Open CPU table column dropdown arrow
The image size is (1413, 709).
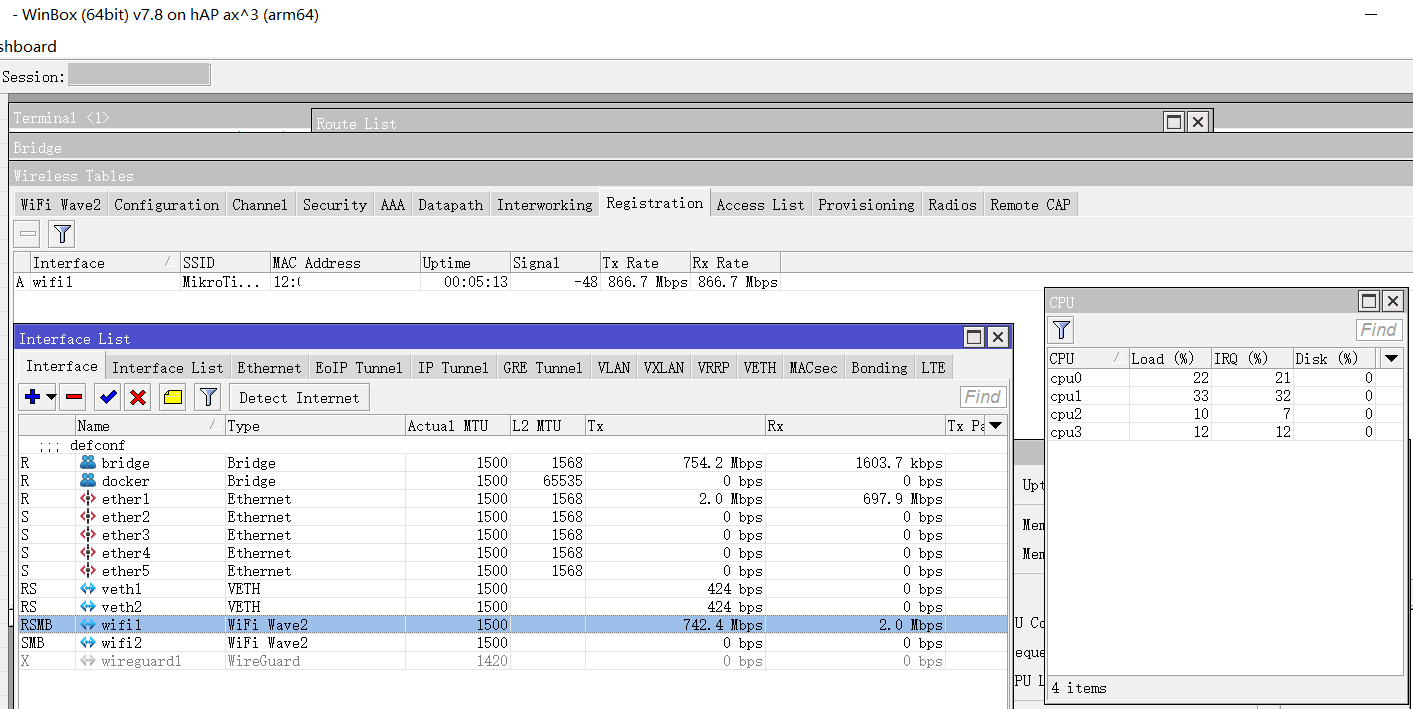pos(1391,358)
